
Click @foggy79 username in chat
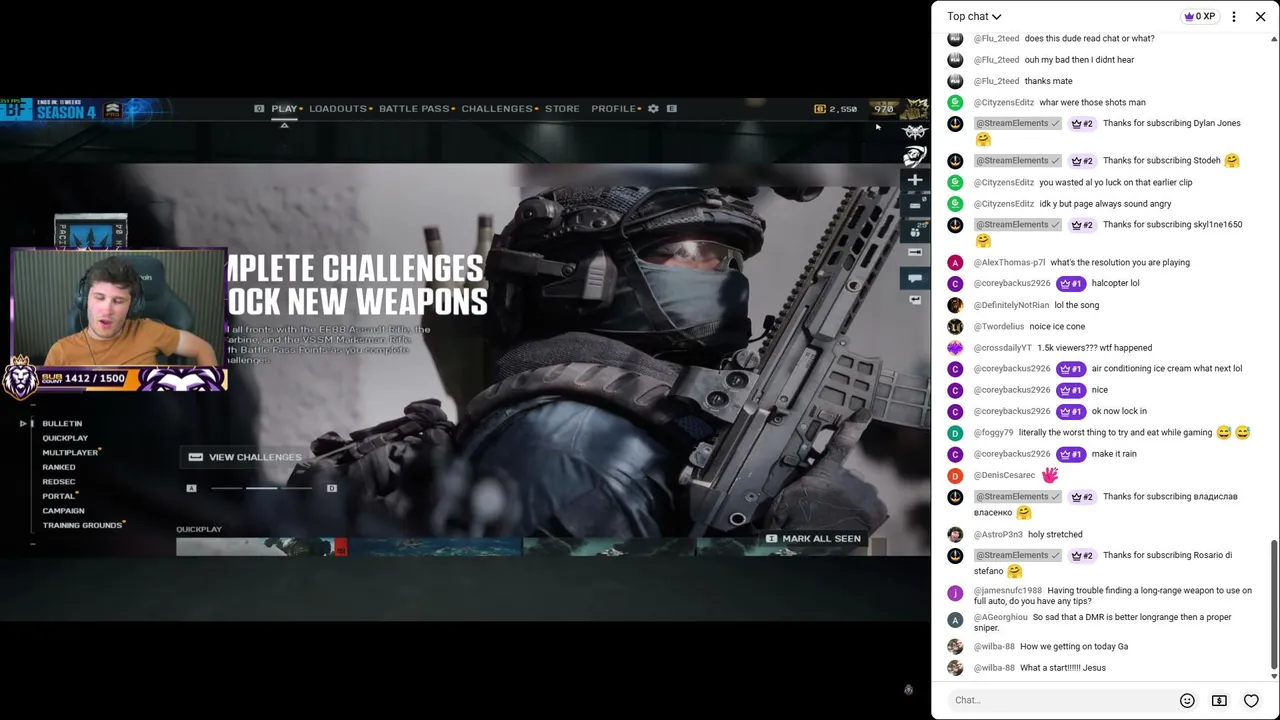993,433
